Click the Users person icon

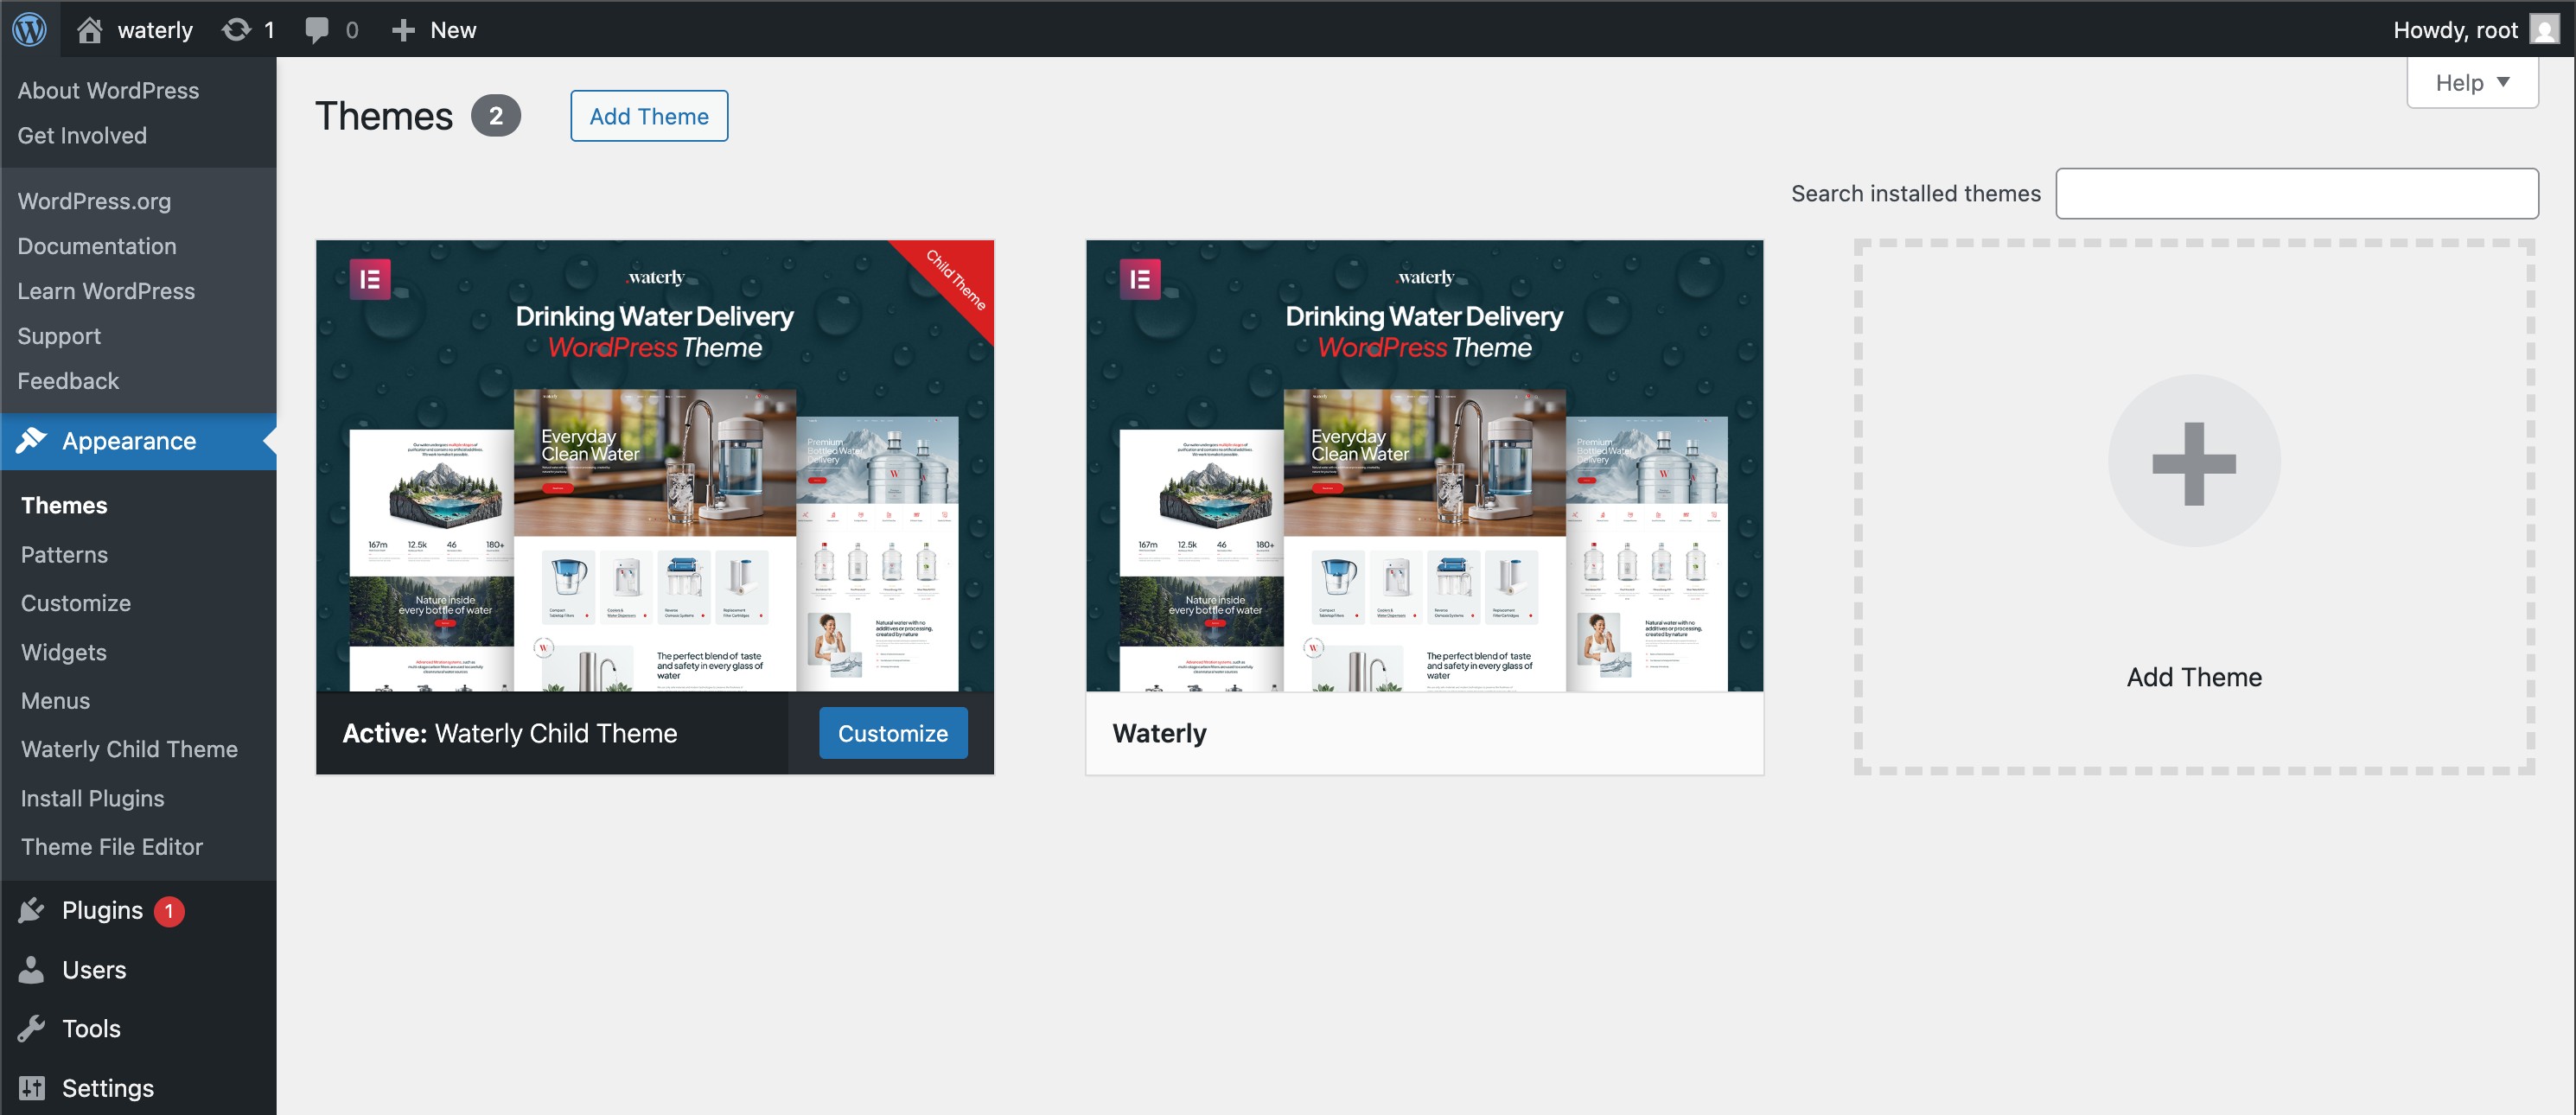click(31, 969)
